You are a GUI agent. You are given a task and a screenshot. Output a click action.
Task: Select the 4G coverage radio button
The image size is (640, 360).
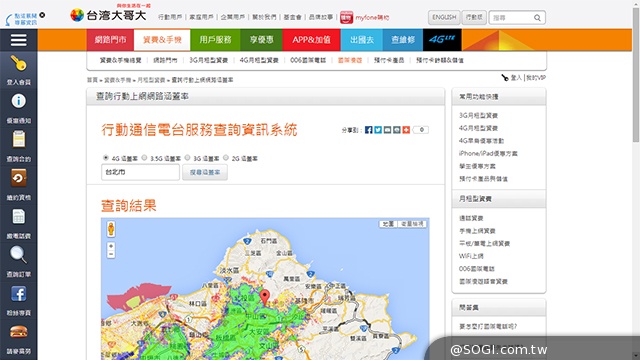[106, 158]
